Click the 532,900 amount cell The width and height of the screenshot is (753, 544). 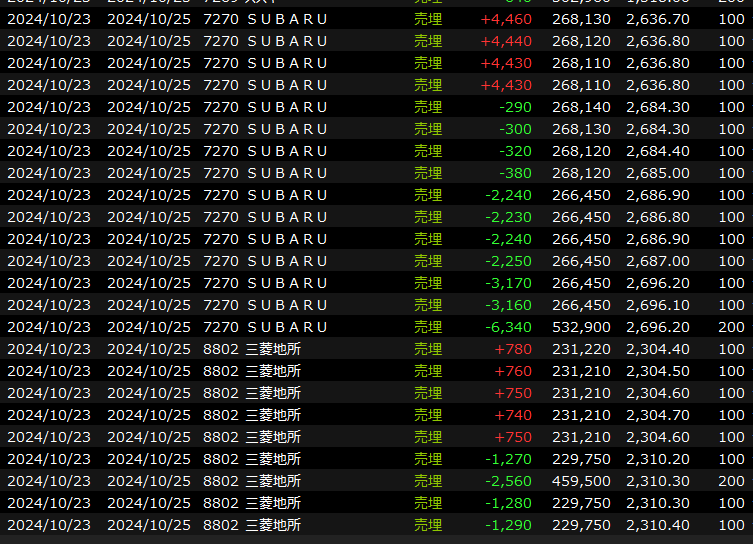tap(581, 327)
